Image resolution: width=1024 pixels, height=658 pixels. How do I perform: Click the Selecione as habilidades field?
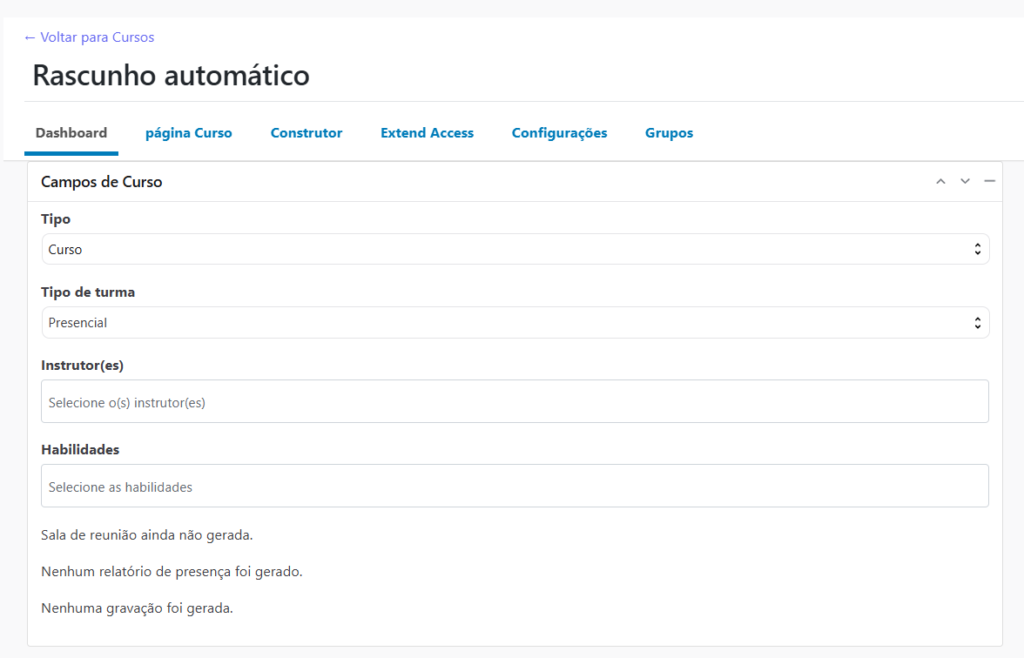(x=515, y=487)
